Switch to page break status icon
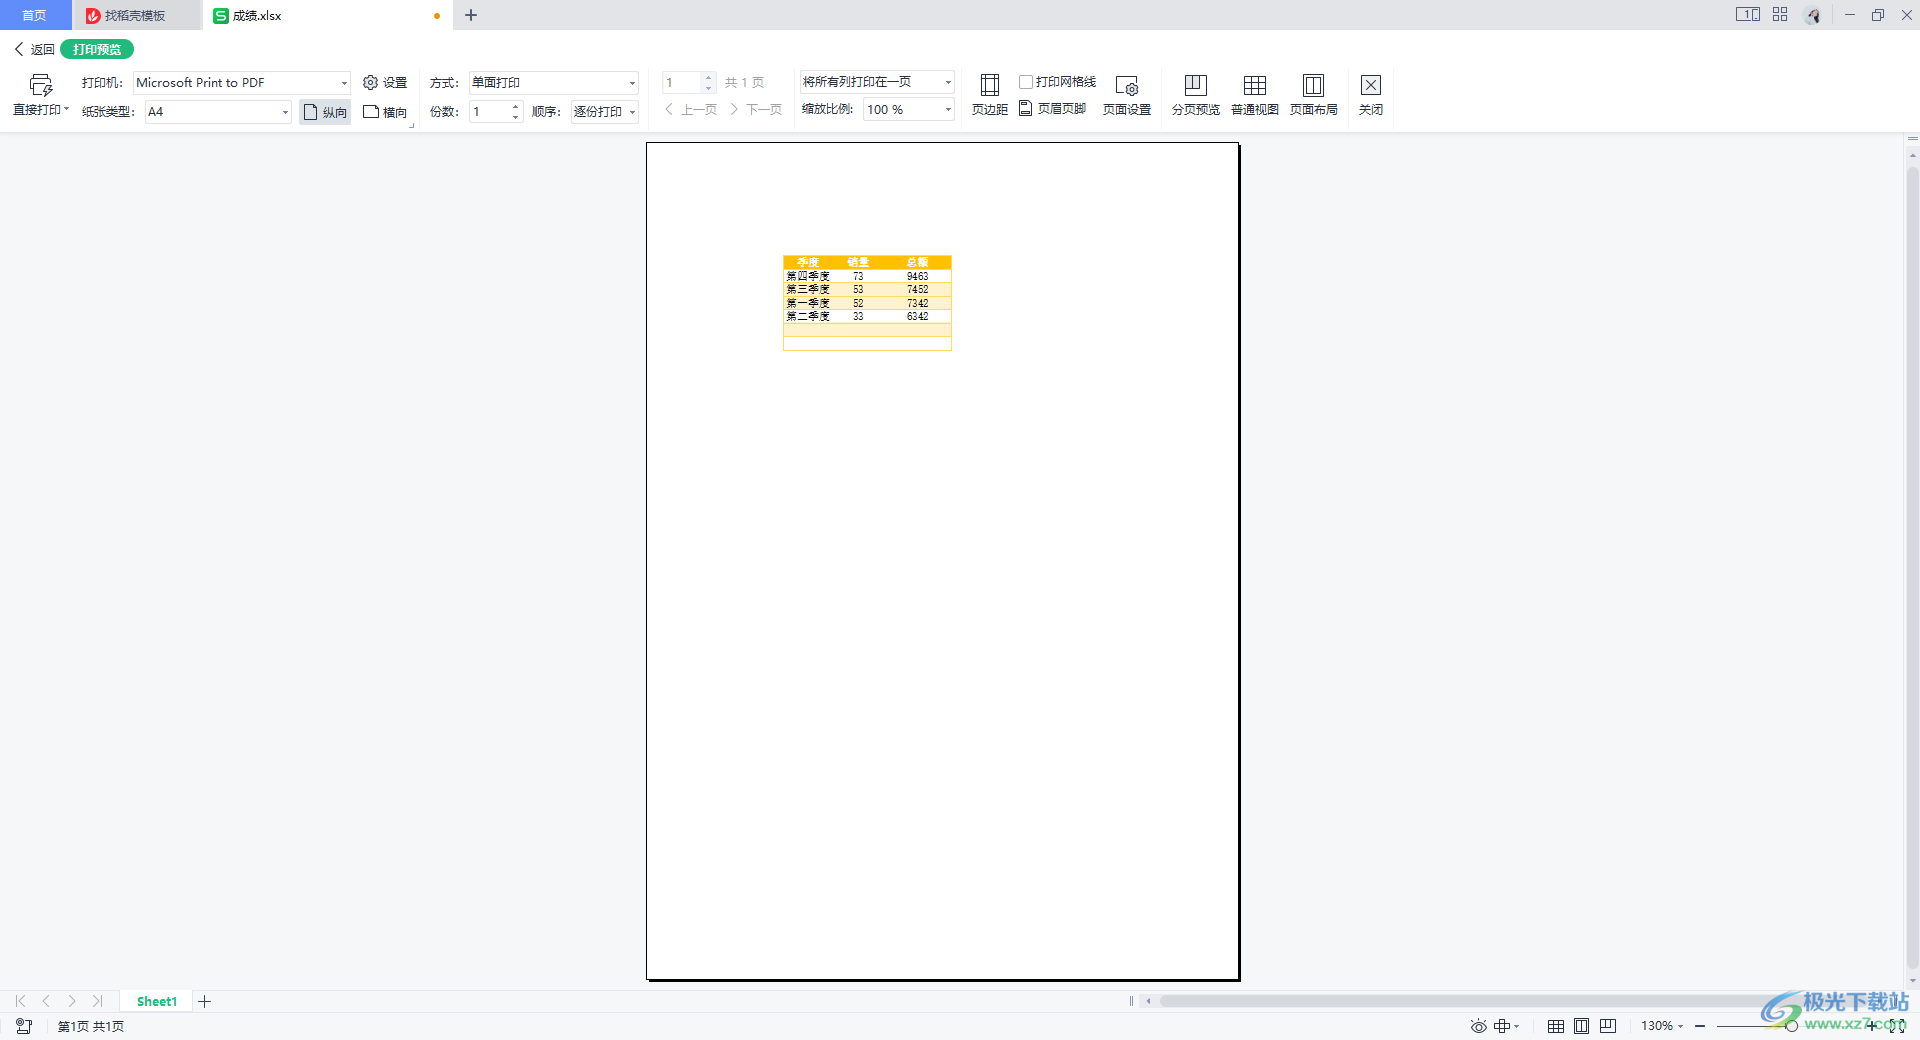This screenshot has height=1040, width=1920. click(1608, 1026)
